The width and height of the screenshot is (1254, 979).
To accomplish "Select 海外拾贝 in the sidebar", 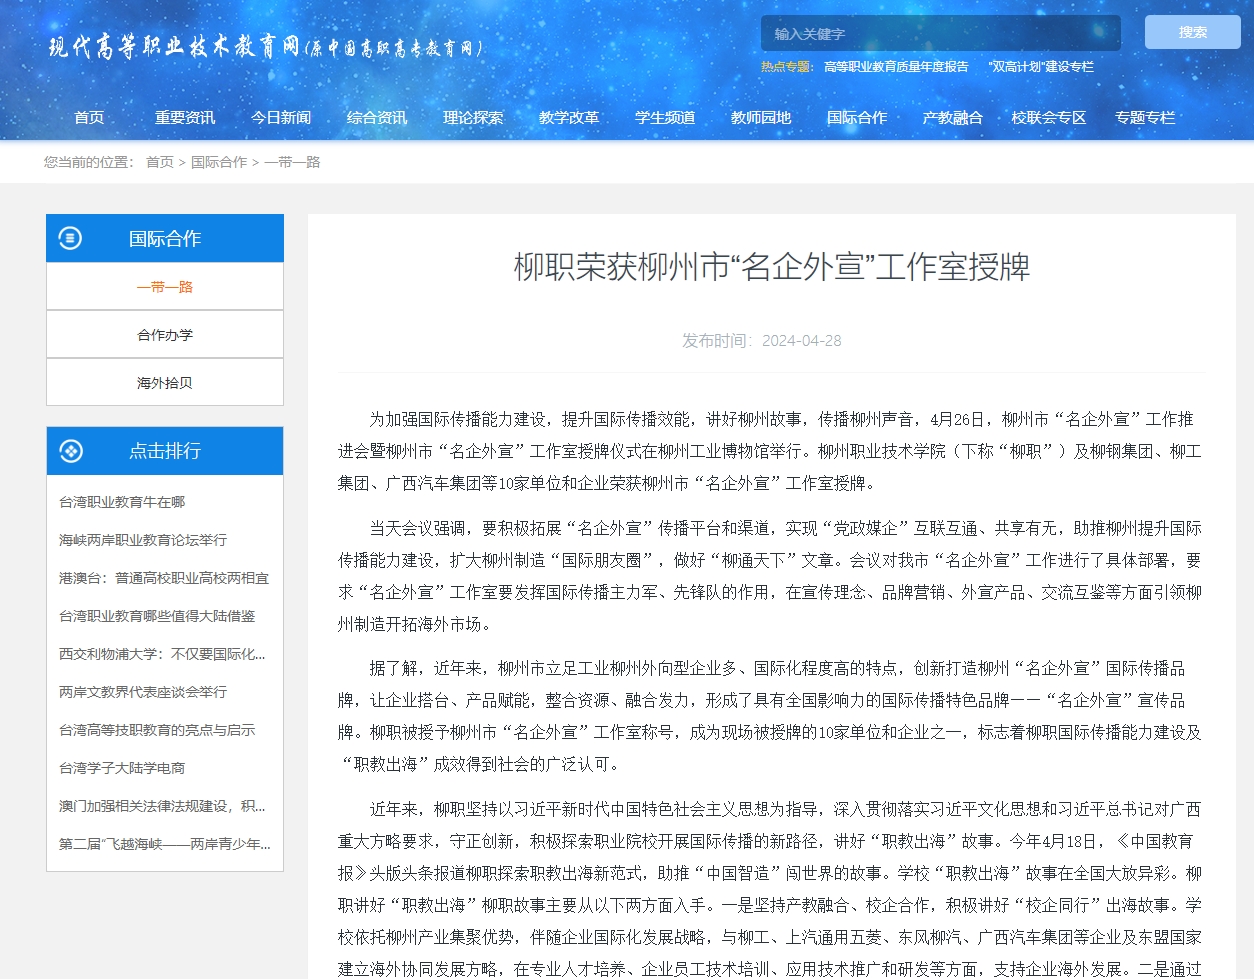I will click(x=165, y=383).
